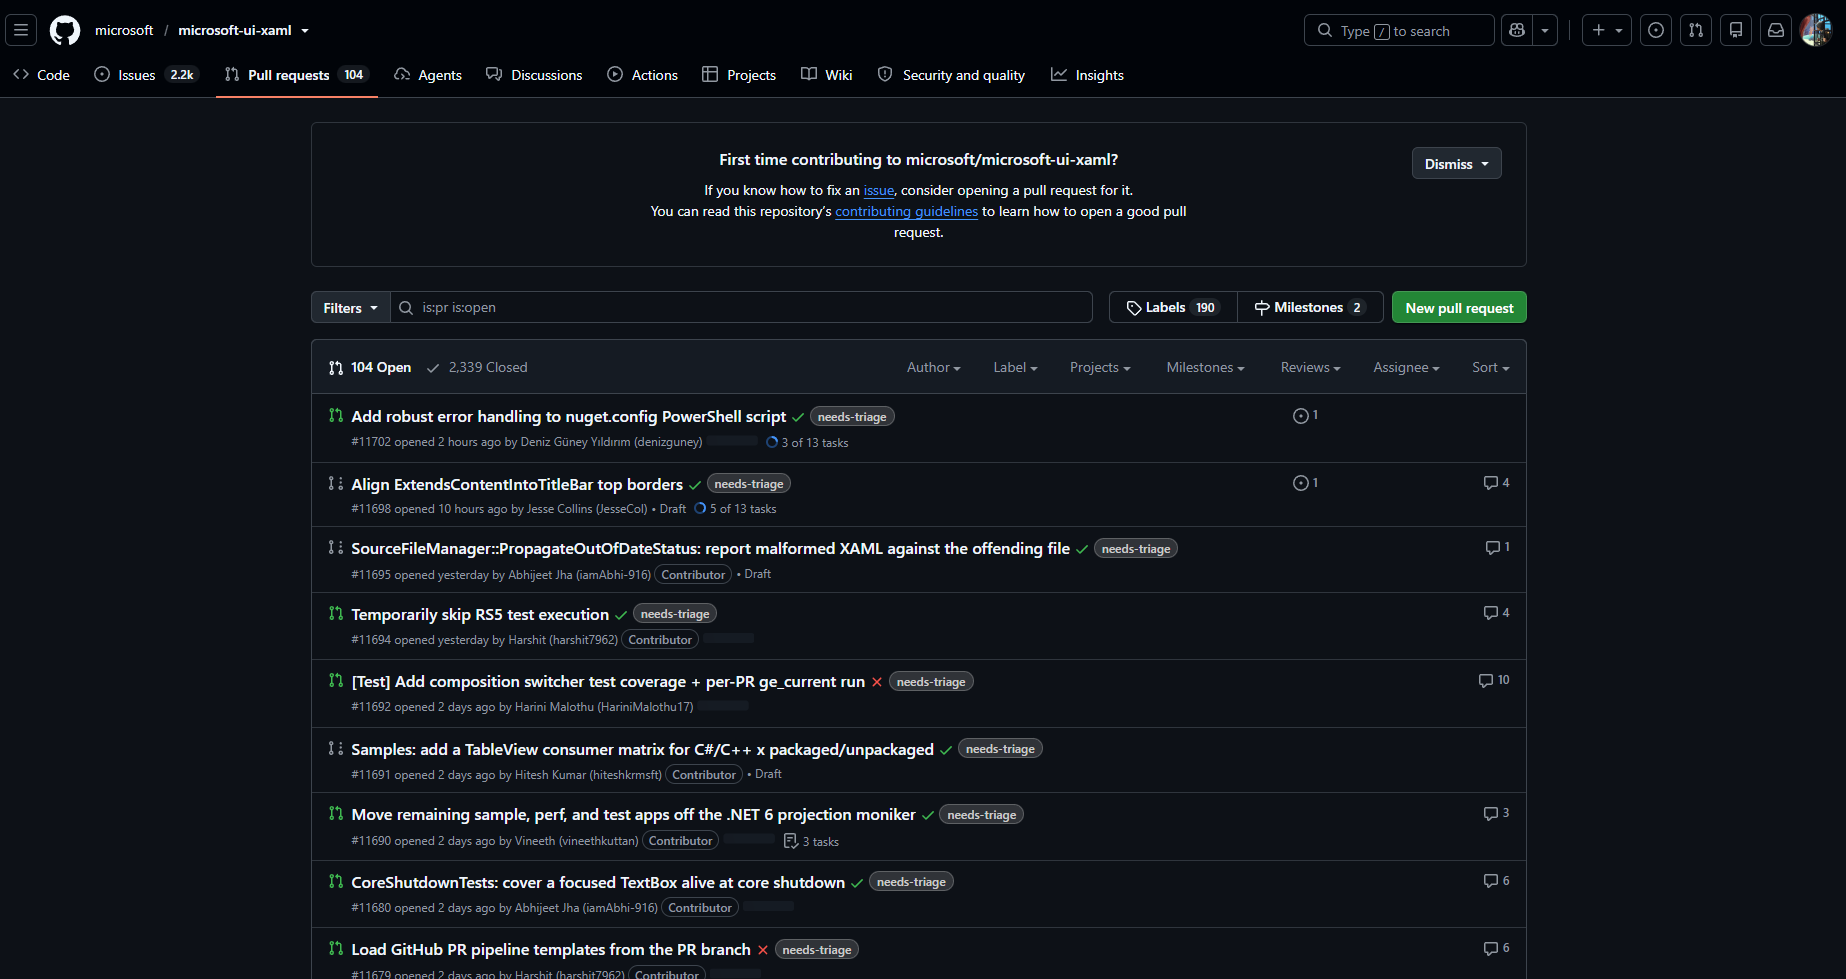This screenshot has width=1846, height=979.
Task: Open the Agents tab
Action: coord(428,75)
